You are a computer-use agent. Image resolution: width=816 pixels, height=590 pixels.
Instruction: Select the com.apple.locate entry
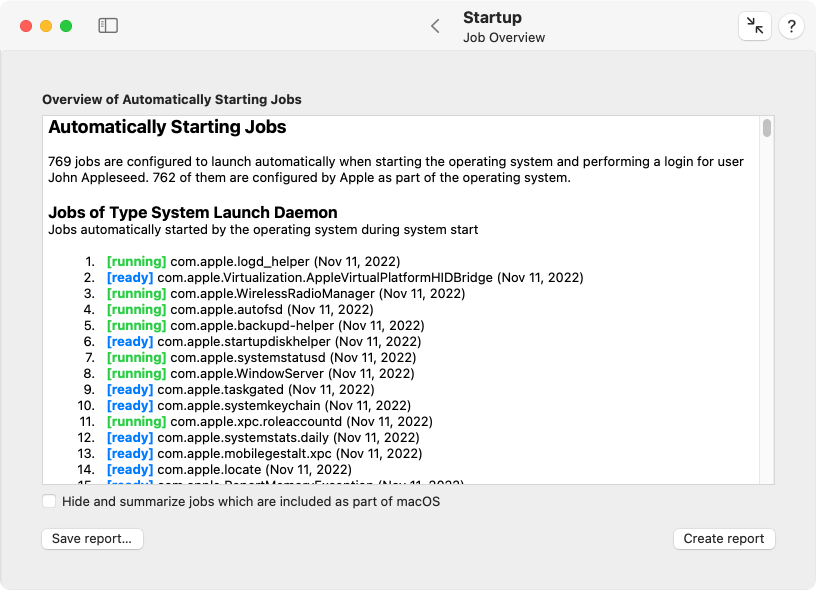click(229, 470)
